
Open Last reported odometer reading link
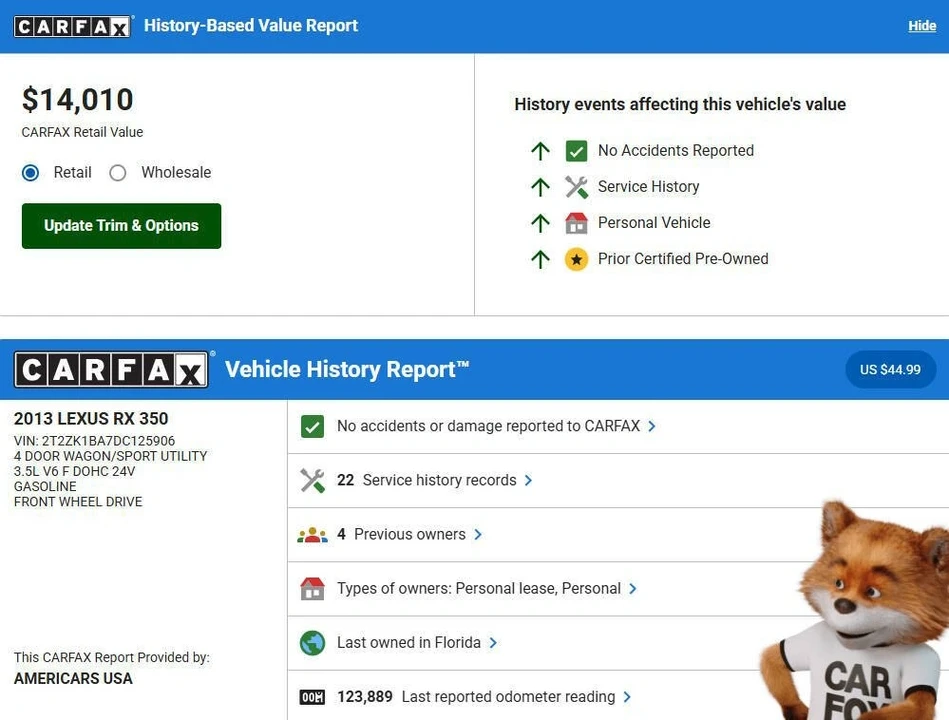point(476,697)
